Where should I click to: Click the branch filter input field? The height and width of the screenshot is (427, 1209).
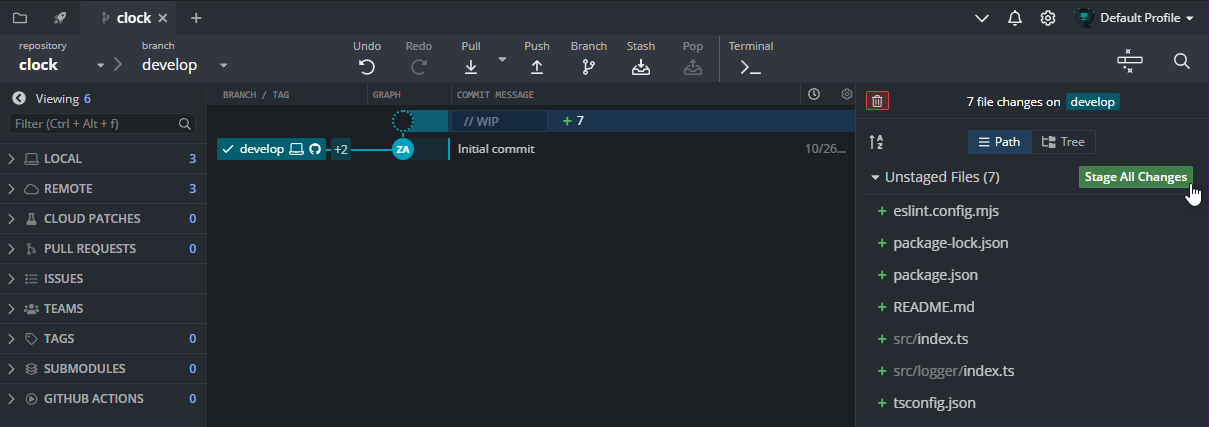93,124
